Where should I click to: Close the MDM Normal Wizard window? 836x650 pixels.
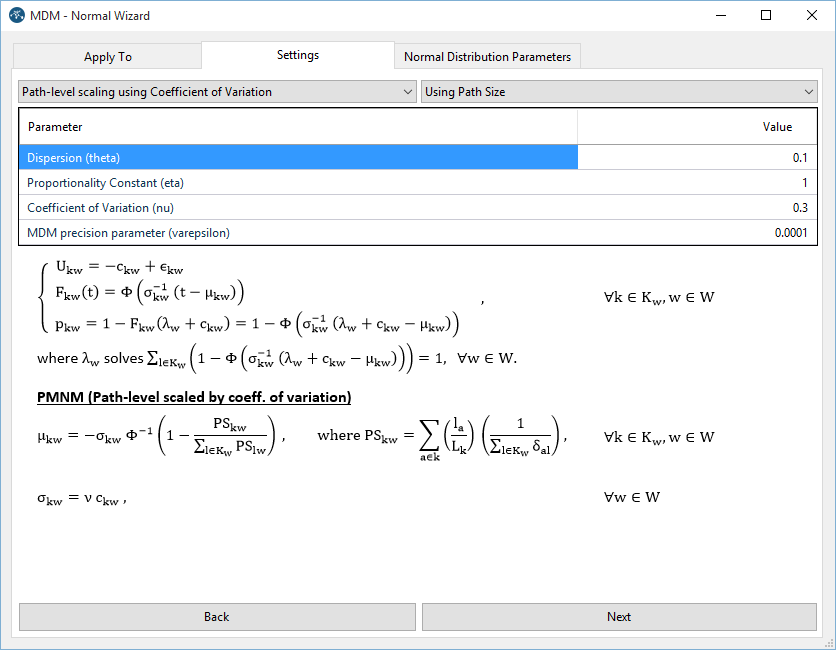[x=812, y=16]
